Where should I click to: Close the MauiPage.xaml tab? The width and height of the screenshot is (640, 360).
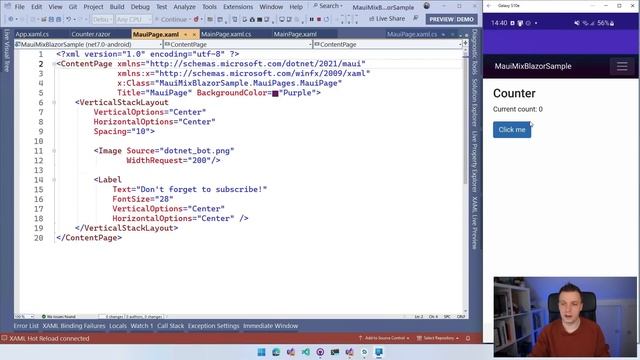point(194,34)
